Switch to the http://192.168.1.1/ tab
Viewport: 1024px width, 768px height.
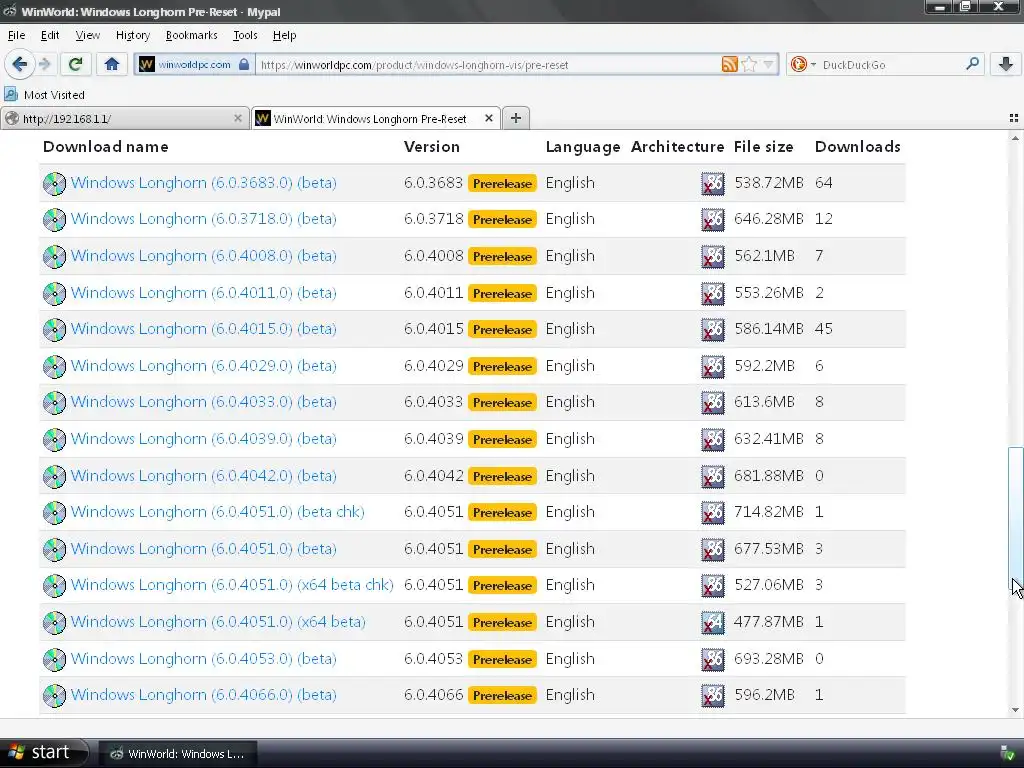125,118
